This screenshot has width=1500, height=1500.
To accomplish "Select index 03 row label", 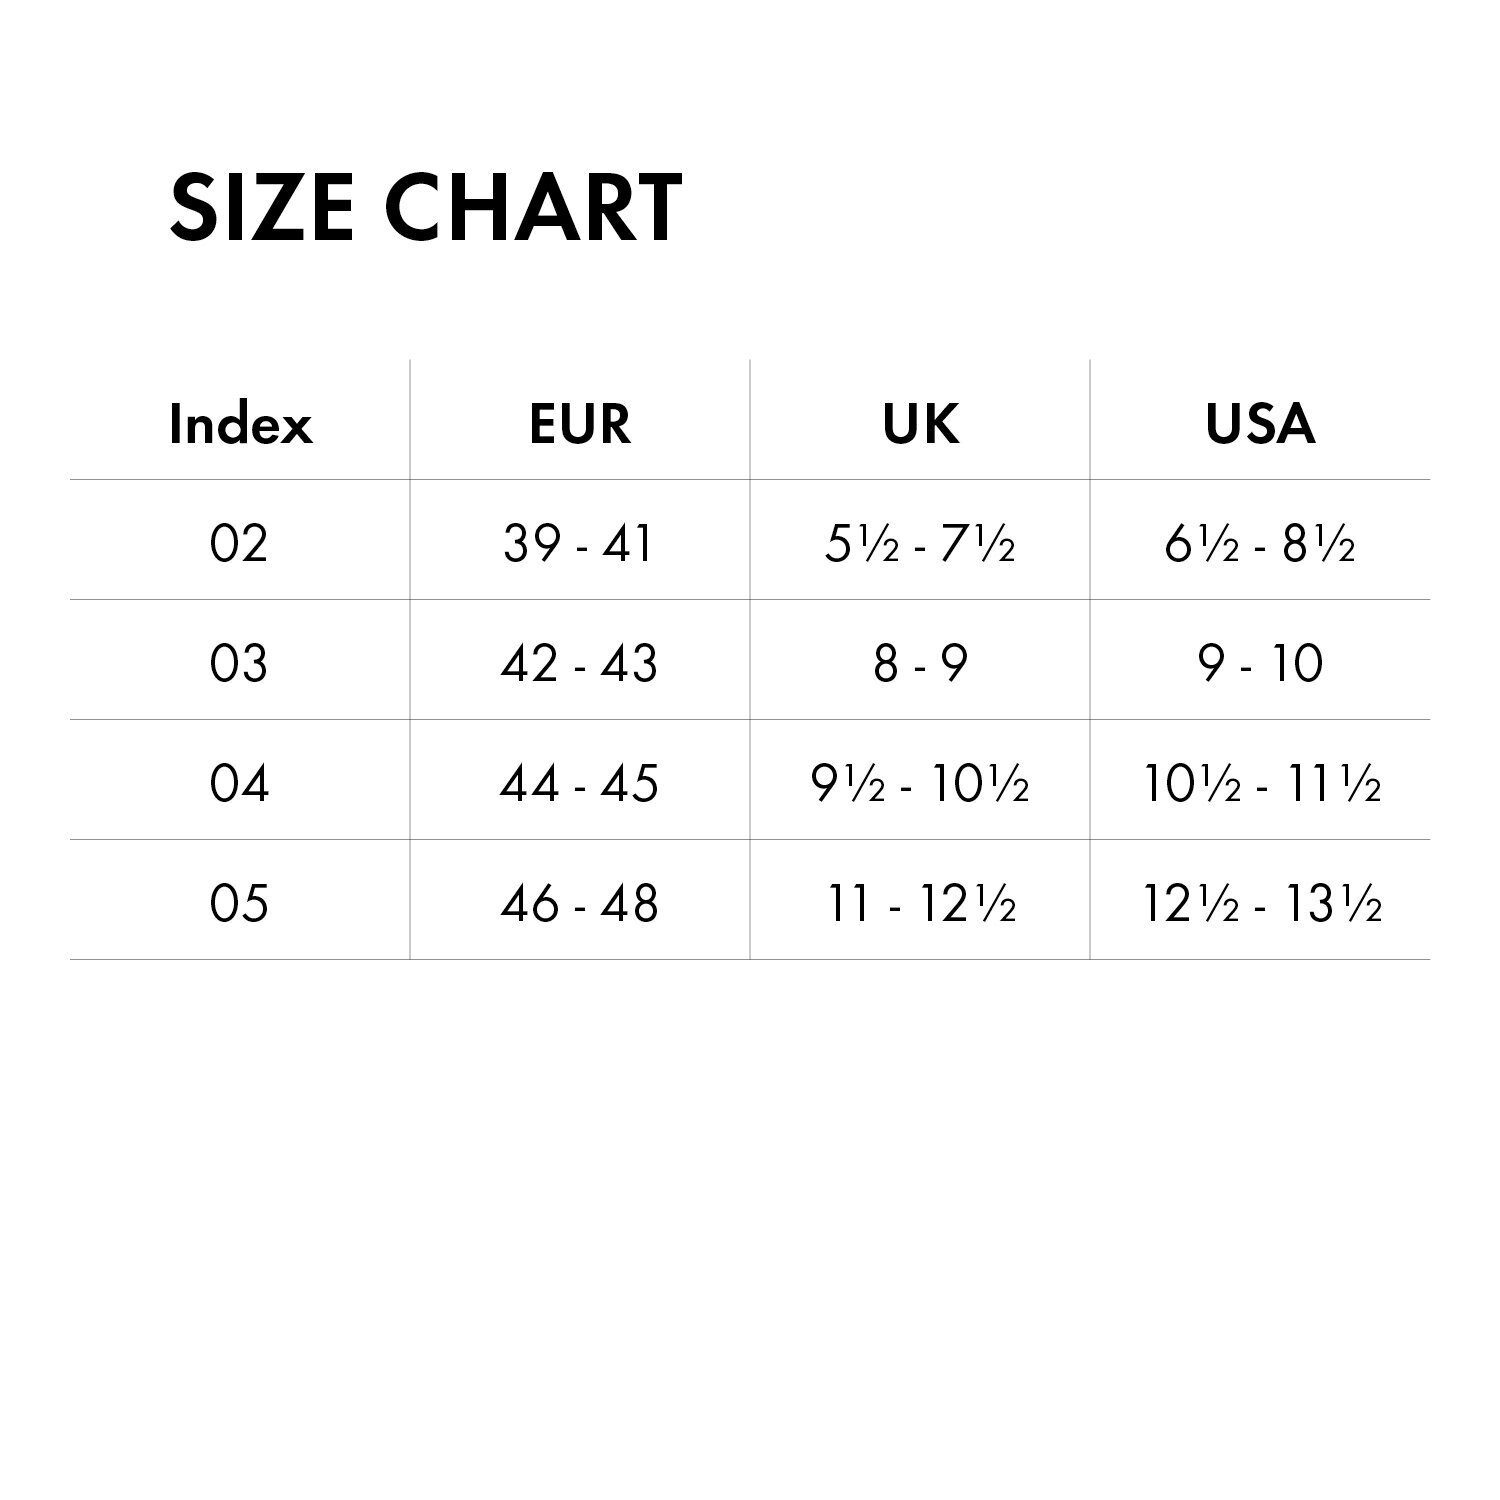I will 239,664.
